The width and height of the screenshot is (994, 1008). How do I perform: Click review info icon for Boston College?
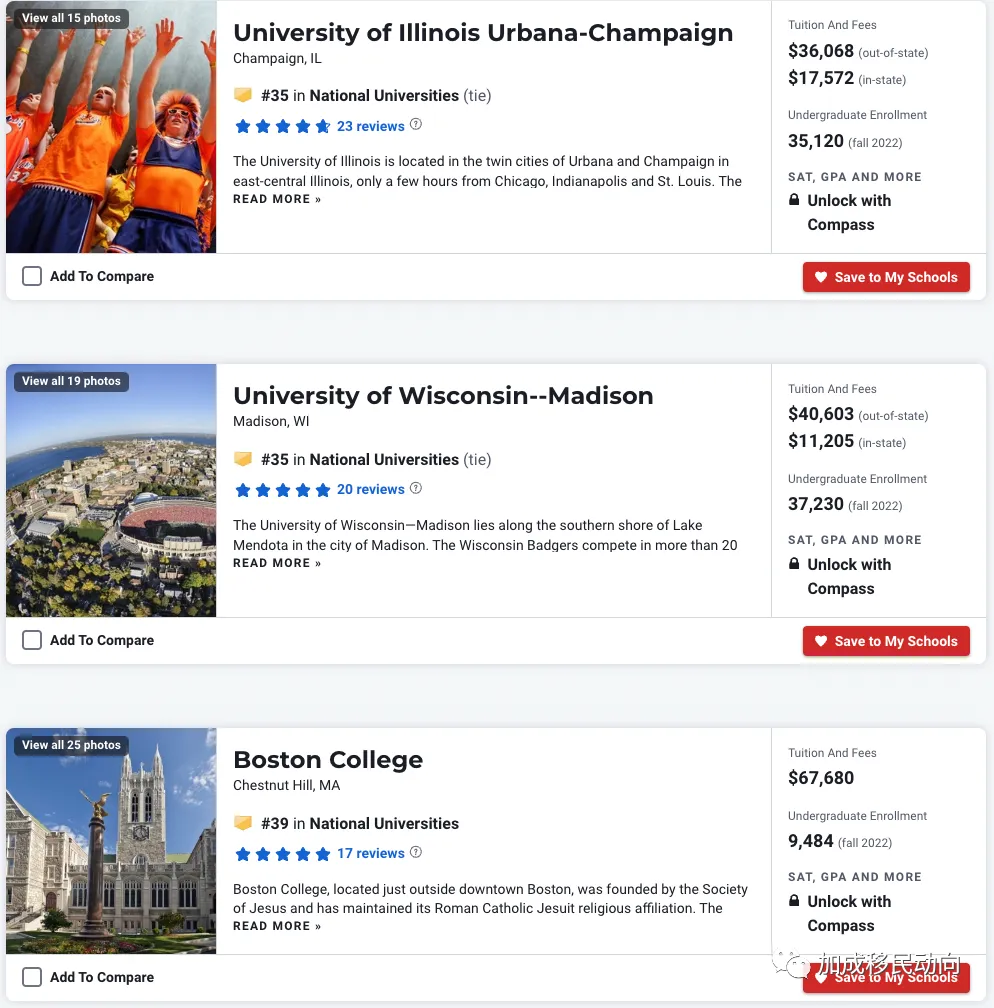click(416, 852)
